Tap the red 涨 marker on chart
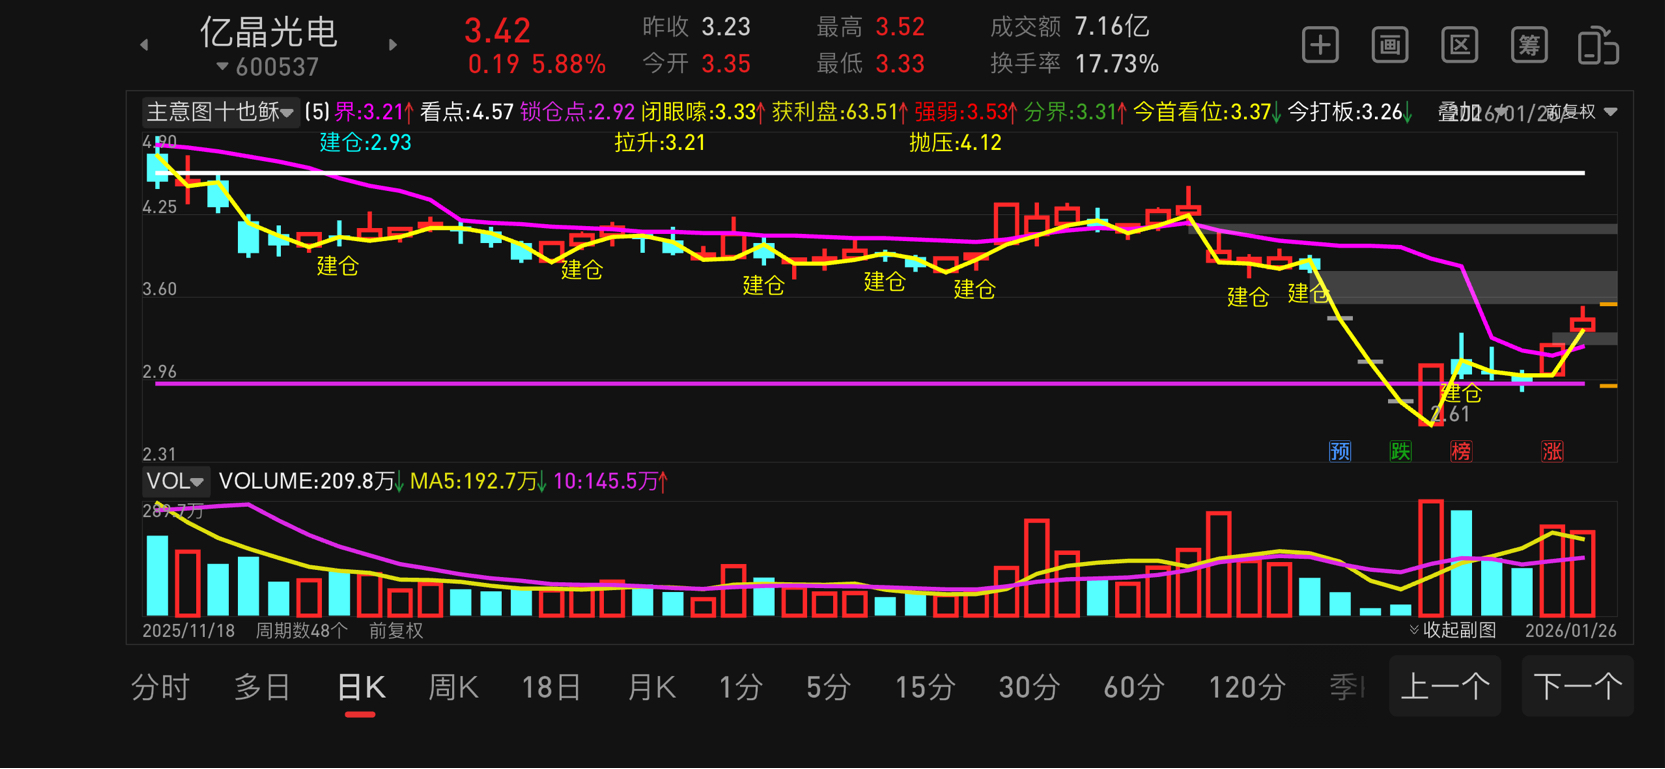Screen dimensions: 1665x769 pyautogui.click(x=1552, y=451)
